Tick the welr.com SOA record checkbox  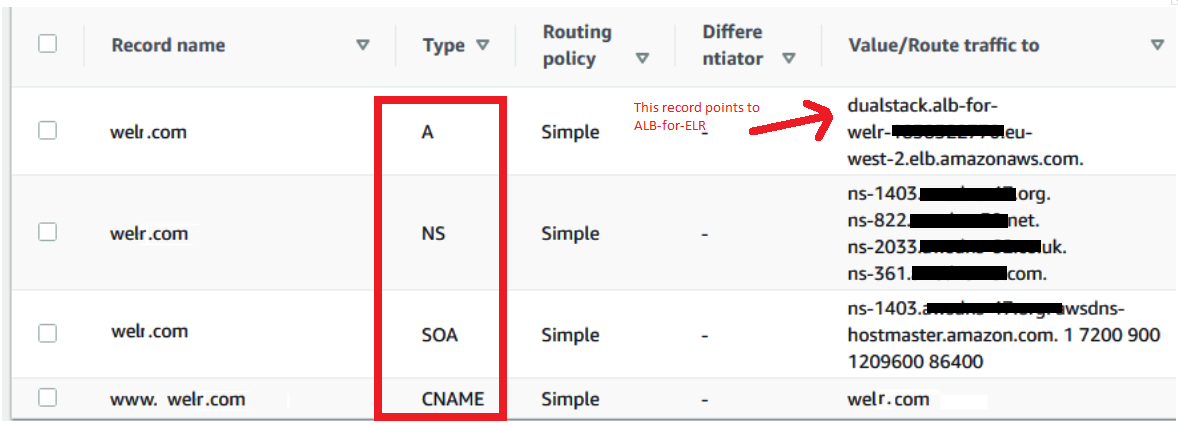pos(47,331)
